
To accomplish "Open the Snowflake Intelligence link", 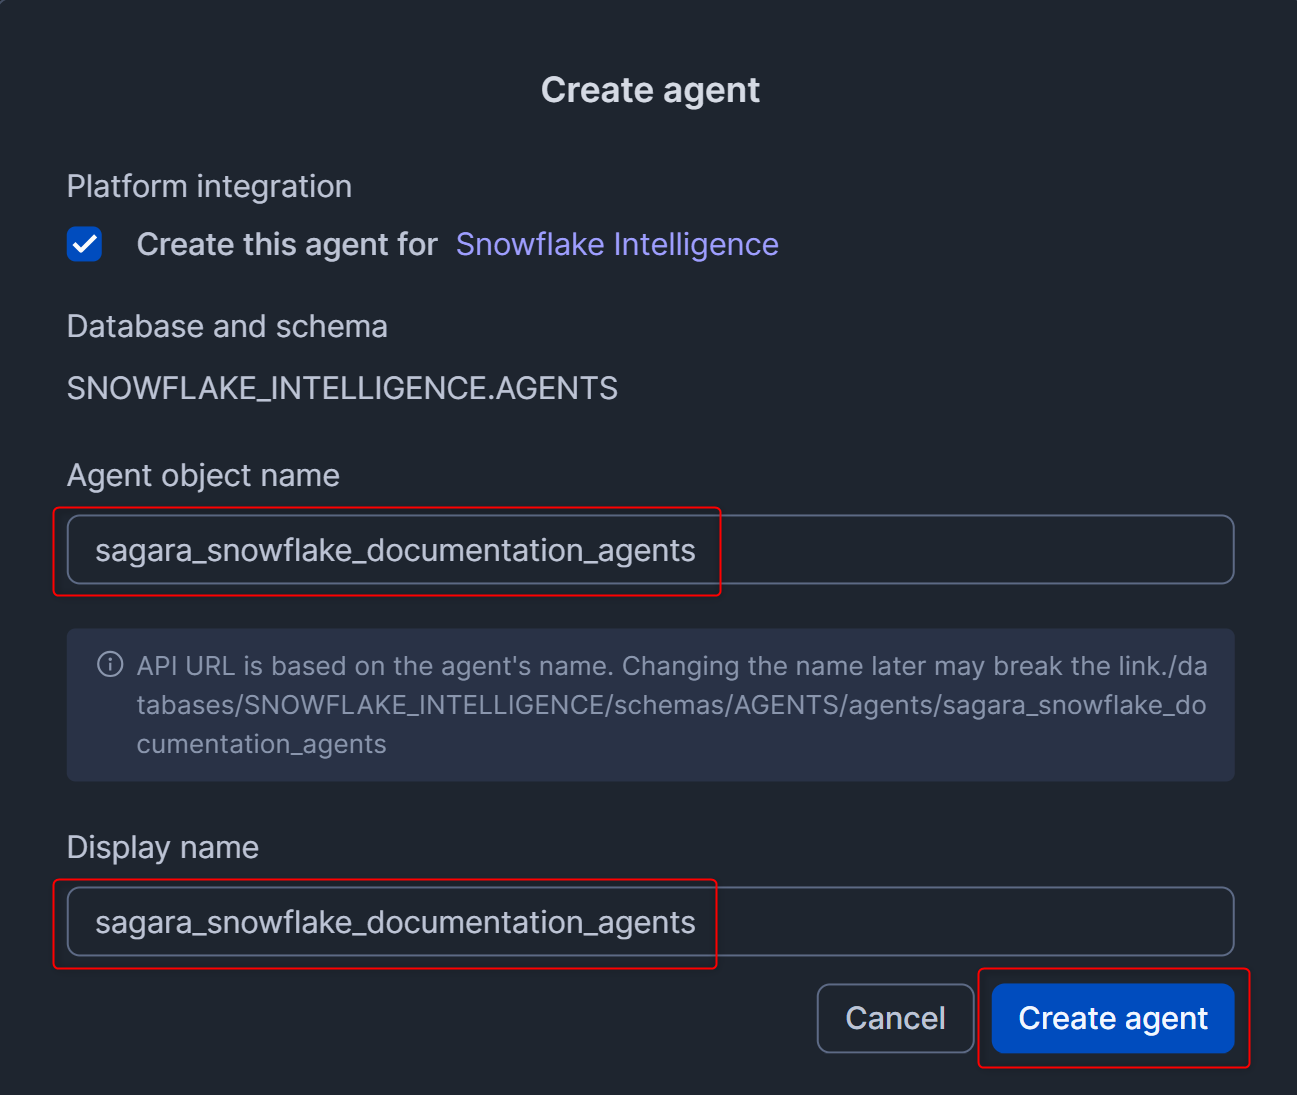I will coord(617,244).
